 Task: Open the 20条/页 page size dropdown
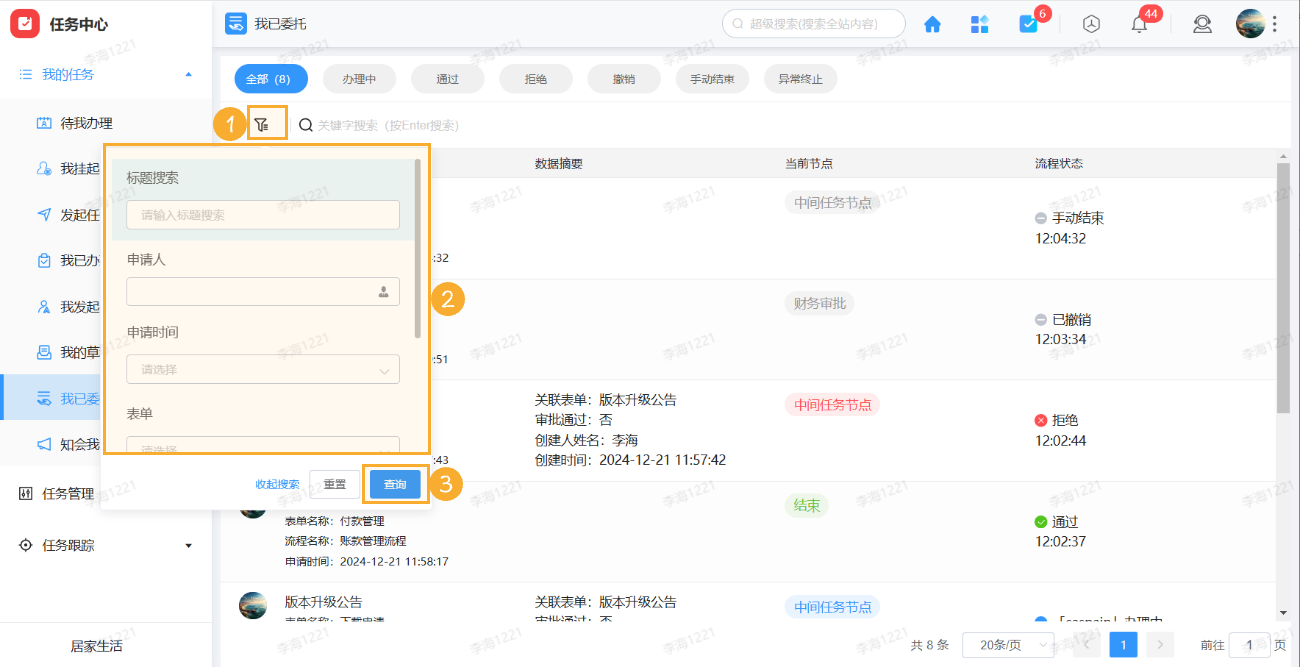pos(1006,645)
